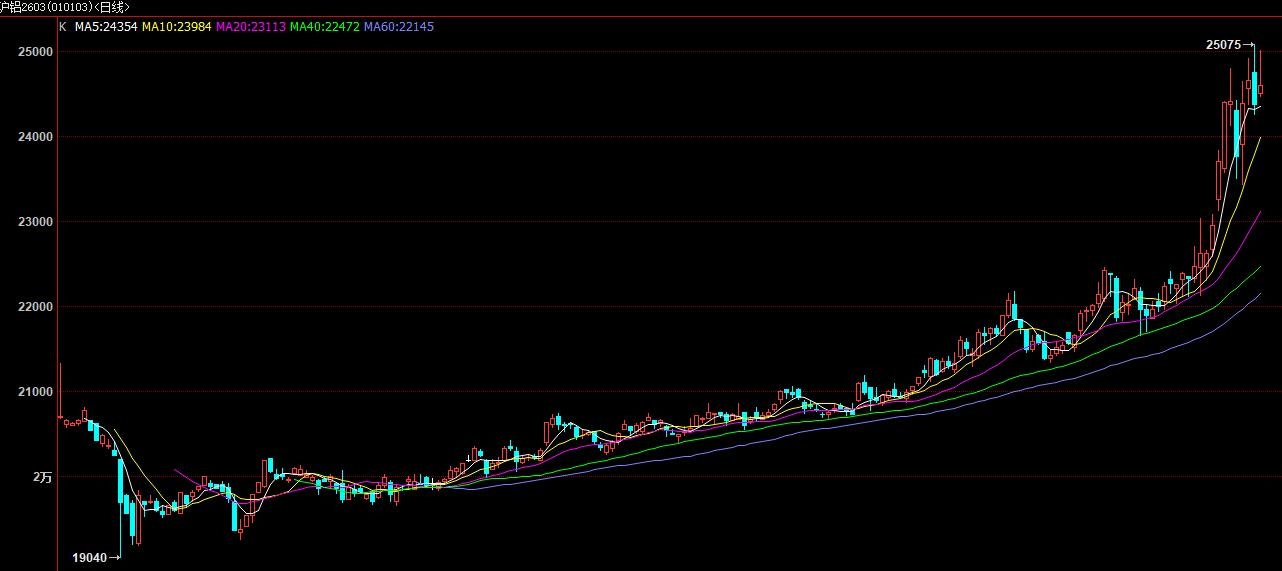Select the MA5:24354 white legend label

click(x=106, y=26)
